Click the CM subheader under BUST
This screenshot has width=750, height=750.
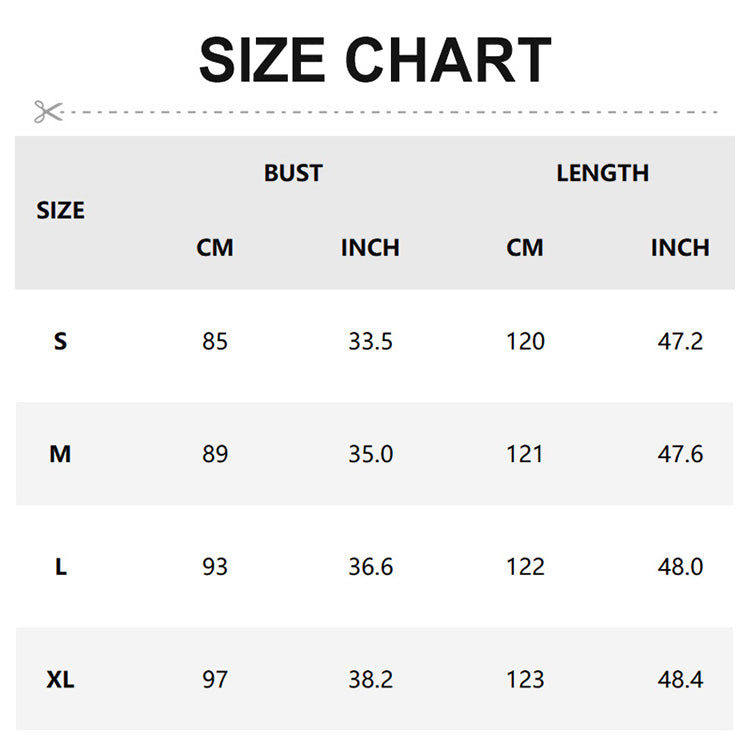(x=214, y=248)
